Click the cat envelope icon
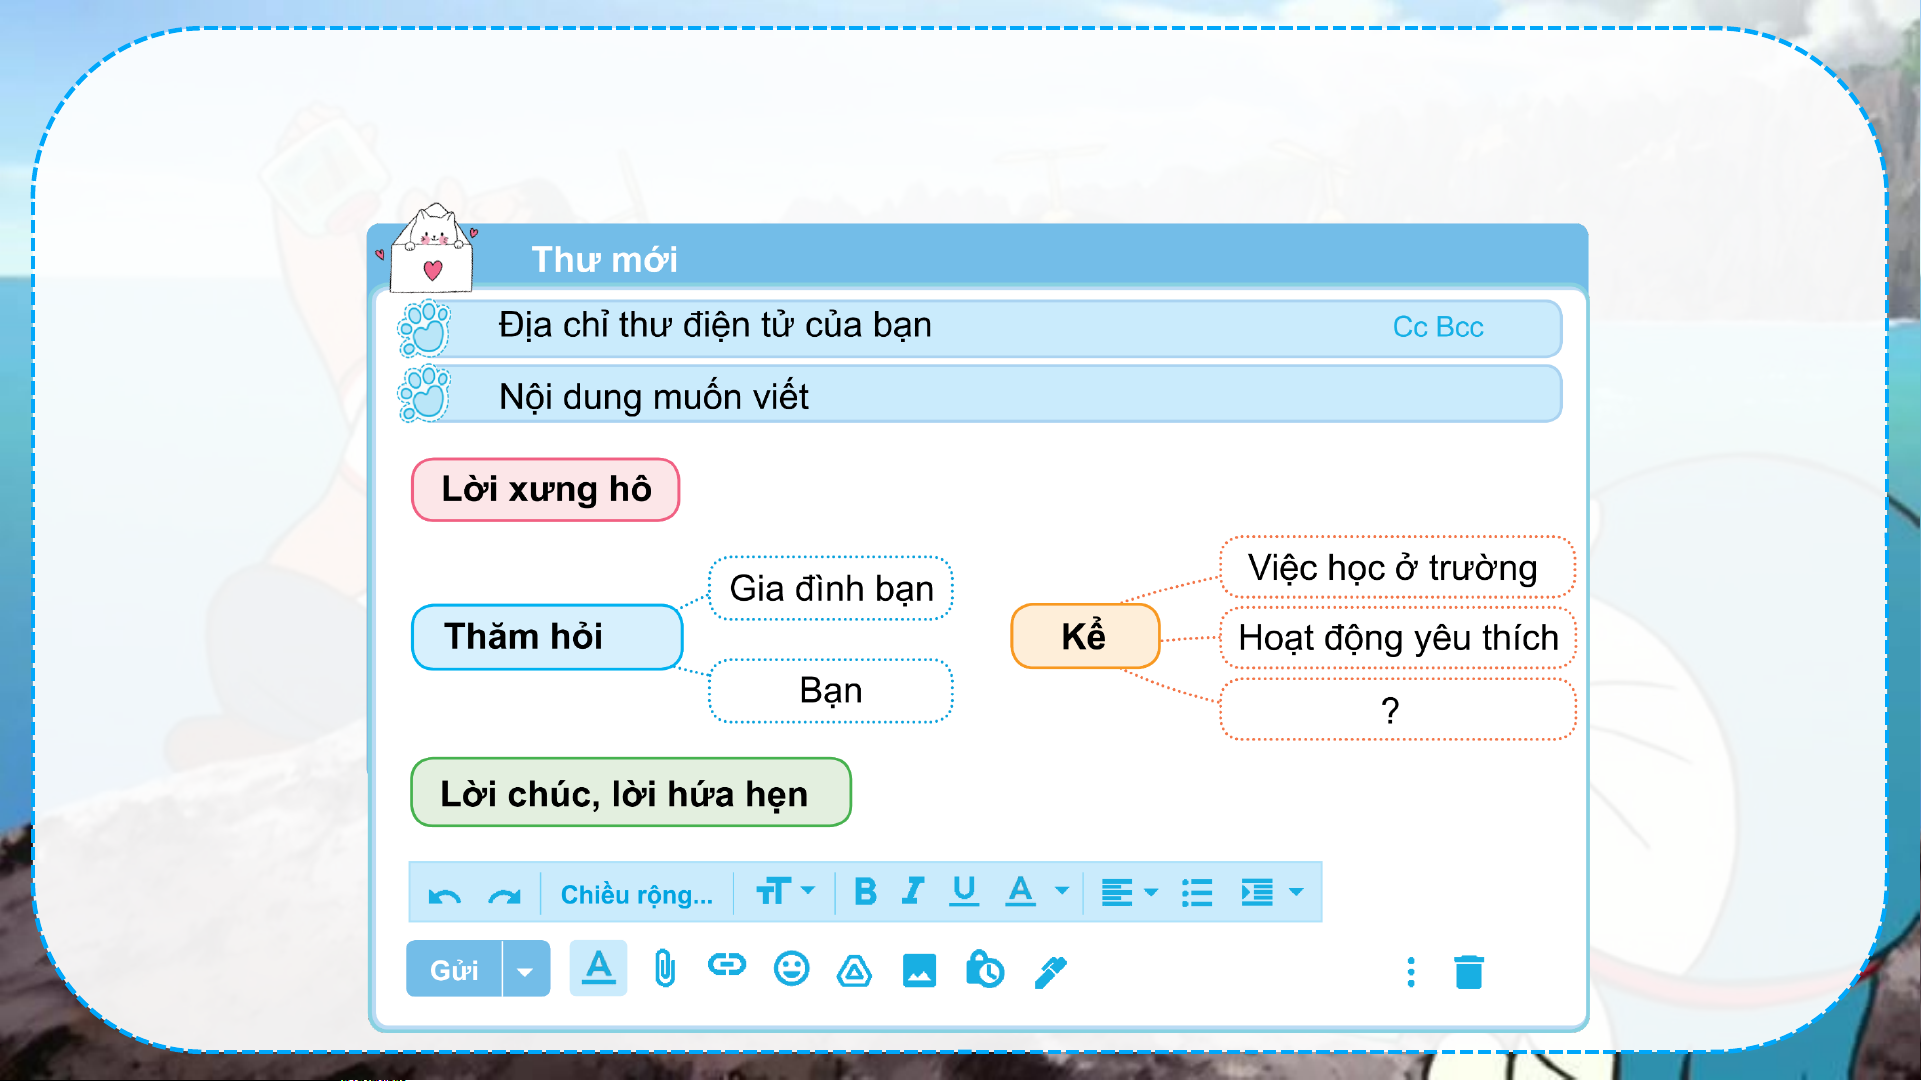The width and height of the screenshot is (1921, 1081). [x=432, y=249]
